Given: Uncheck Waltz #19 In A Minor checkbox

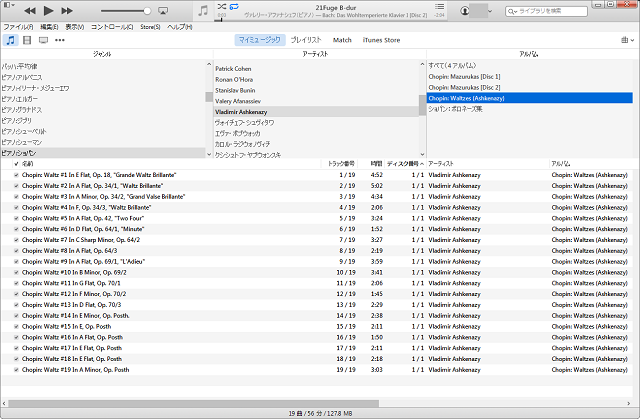Looking at the screenshot, I should coord(16,370).
